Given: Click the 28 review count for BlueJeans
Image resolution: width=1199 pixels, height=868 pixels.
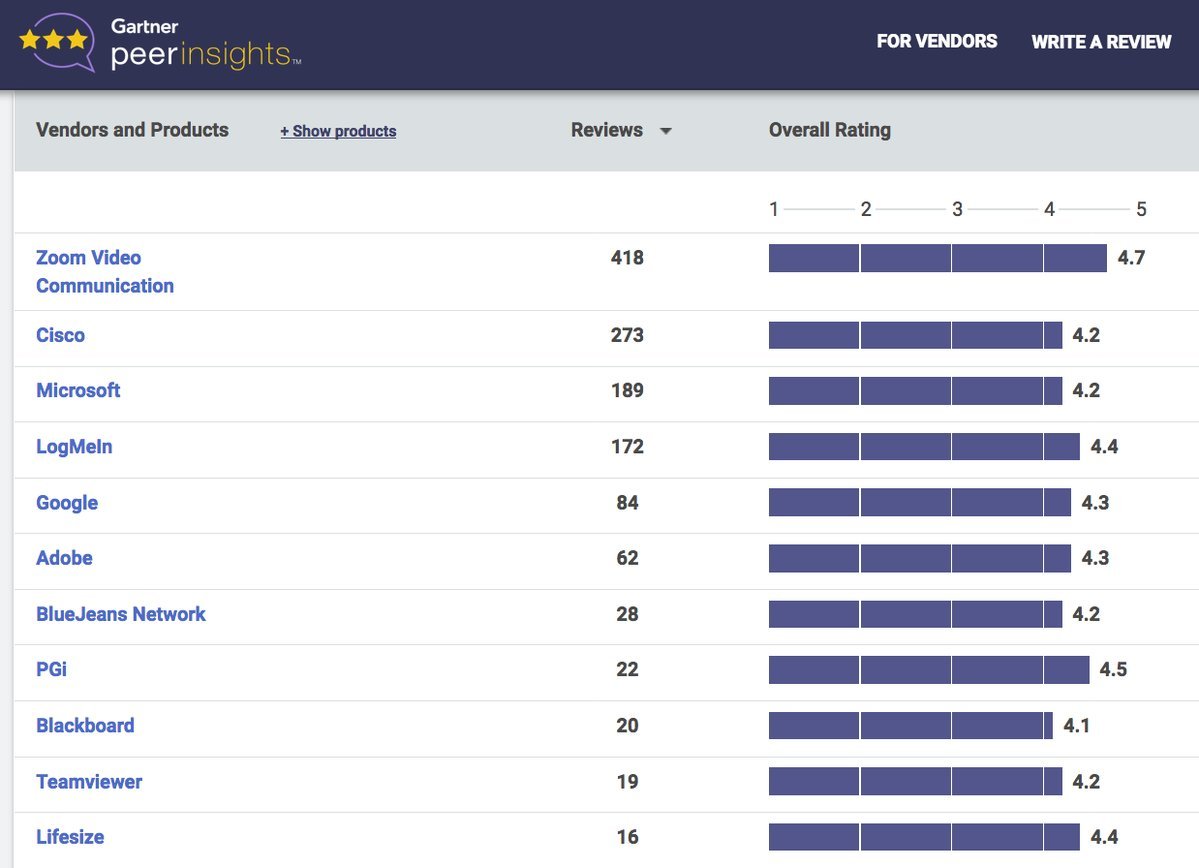Looking at the screenshot, I should [627, 614].
